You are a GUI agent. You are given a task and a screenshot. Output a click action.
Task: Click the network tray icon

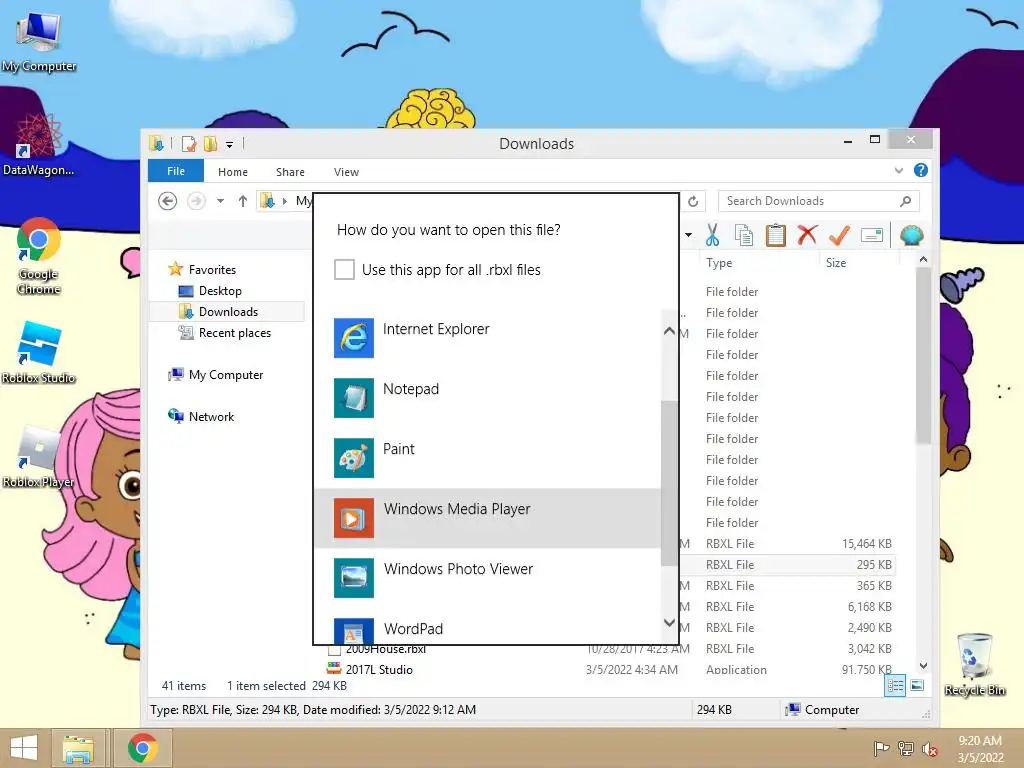[905, 748]
